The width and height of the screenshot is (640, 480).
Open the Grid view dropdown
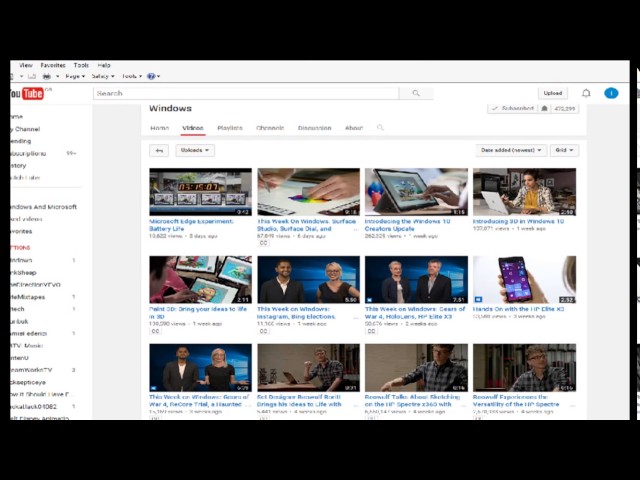coord(564,150)
